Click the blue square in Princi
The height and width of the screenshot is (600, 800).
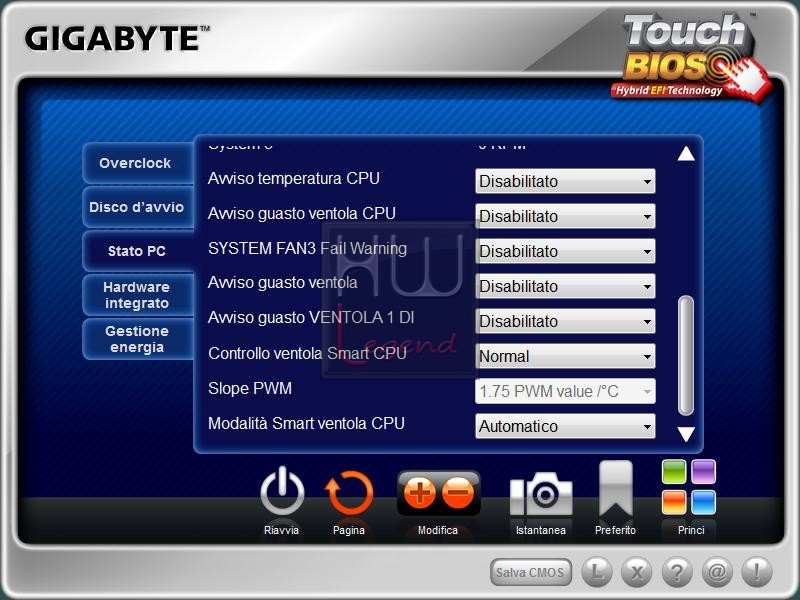click(x=704, y=502)
